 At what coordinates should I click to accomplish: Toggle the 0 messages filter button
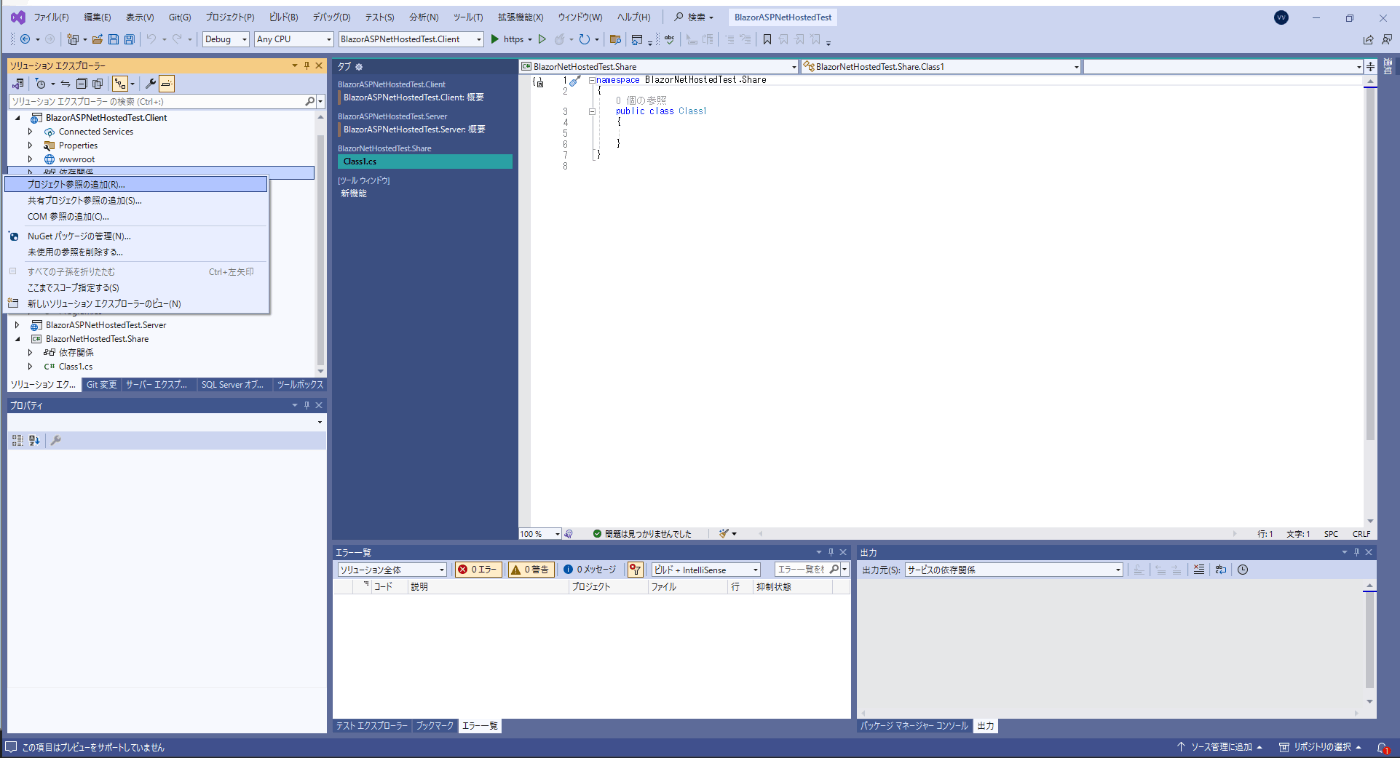point(589,569)
